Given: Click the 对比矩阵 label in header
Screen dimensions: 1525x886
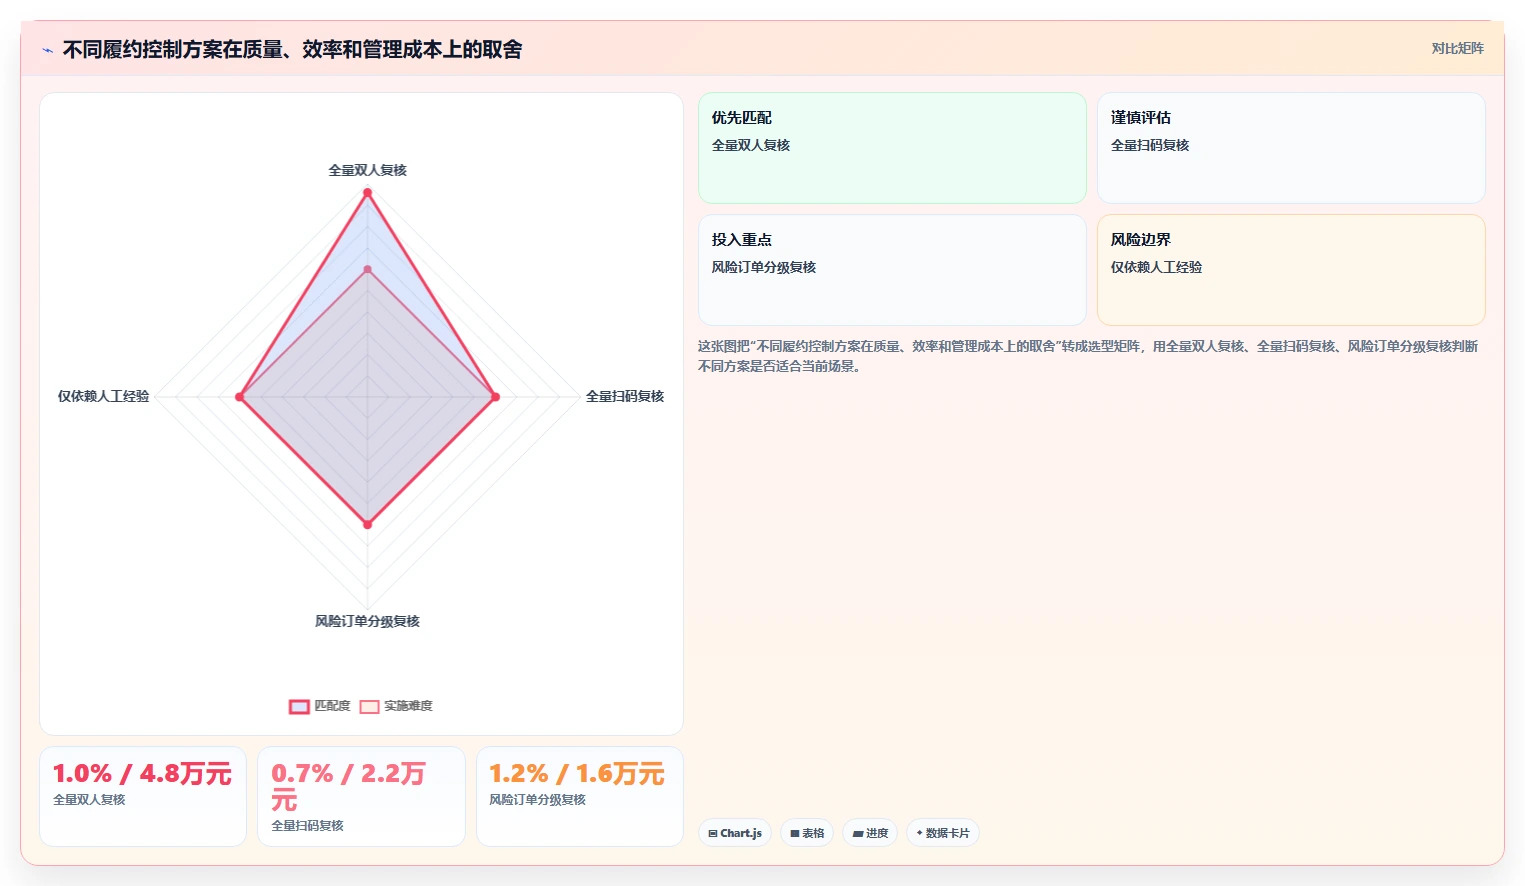Looking at the screenshot, I should (x=1457, y=48).
